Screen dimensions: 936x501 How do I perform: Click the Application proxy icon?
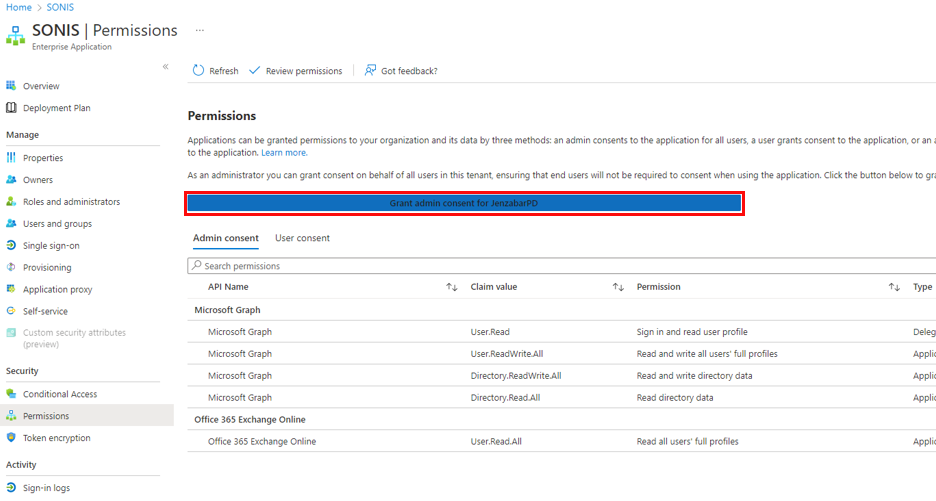pos(11,289)
